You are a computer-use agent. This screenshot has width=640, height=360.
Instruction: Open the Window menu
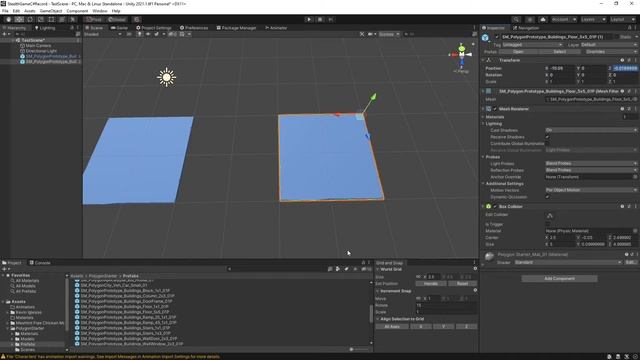pyautogui.click(x=100, y=11)
